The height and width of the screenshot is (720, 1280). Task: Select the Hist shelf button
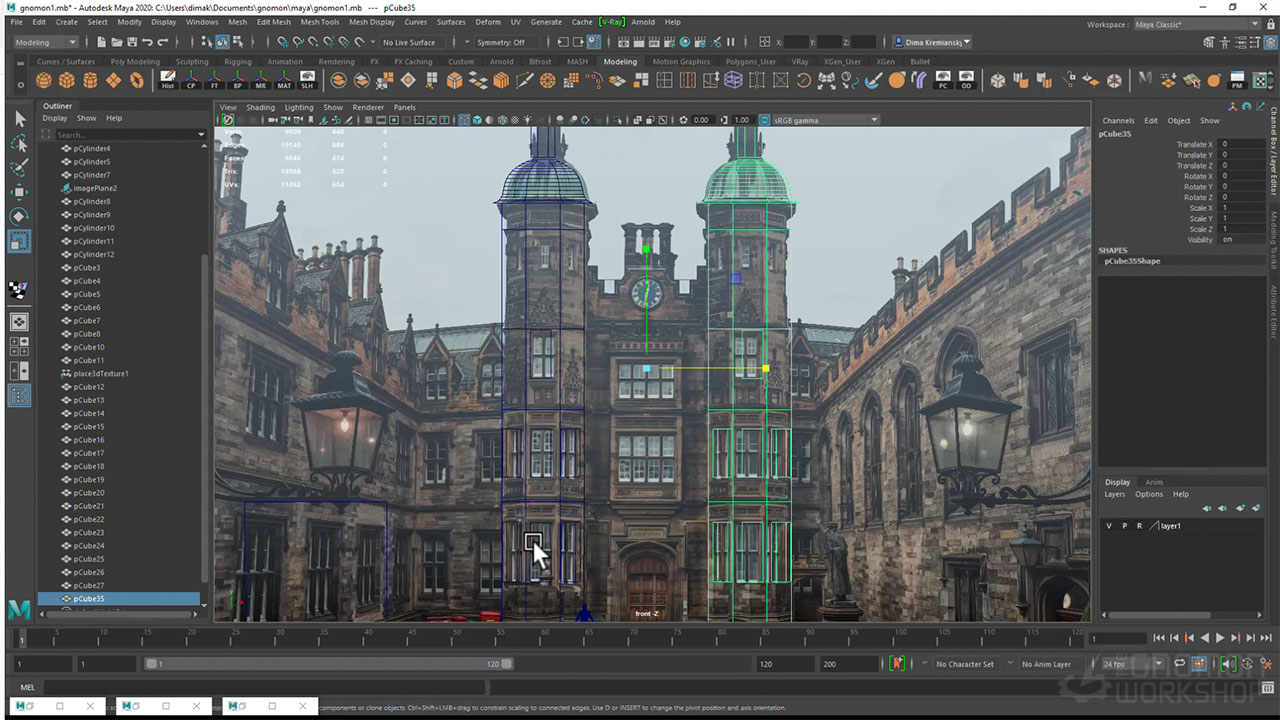pyautogui.click(x=167, y=80)
